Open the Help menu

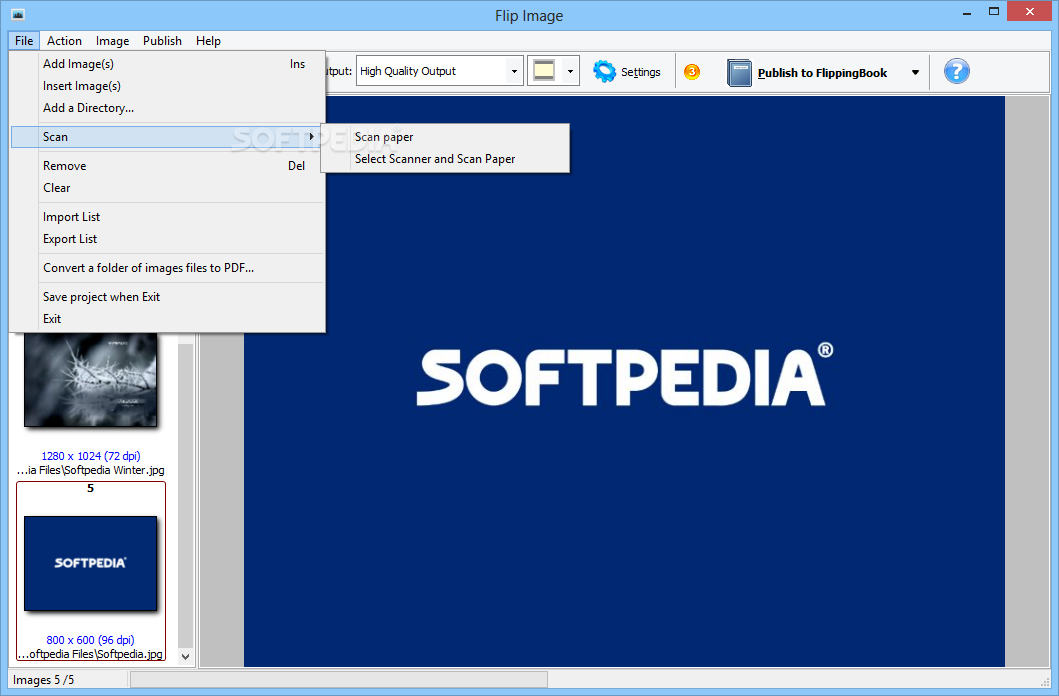[x=208, y=41]
